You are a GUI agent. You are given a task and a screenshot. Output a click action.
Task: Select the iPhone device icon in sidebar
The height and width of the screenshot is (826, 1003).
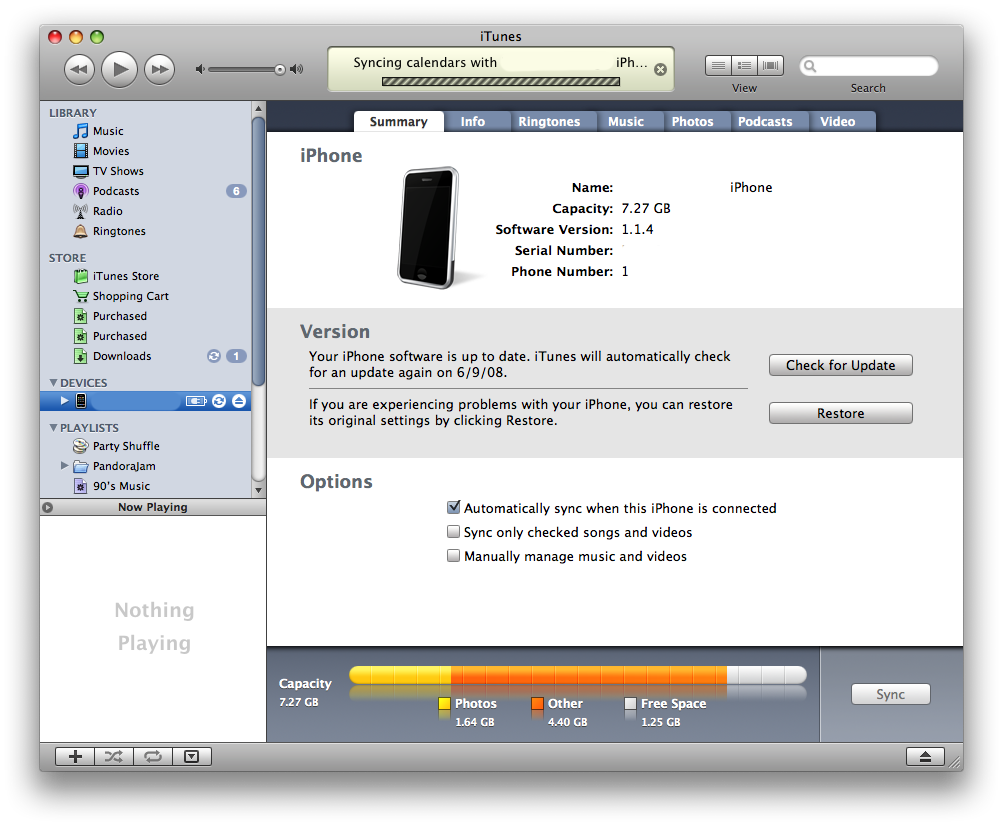[x=81, y=401]
